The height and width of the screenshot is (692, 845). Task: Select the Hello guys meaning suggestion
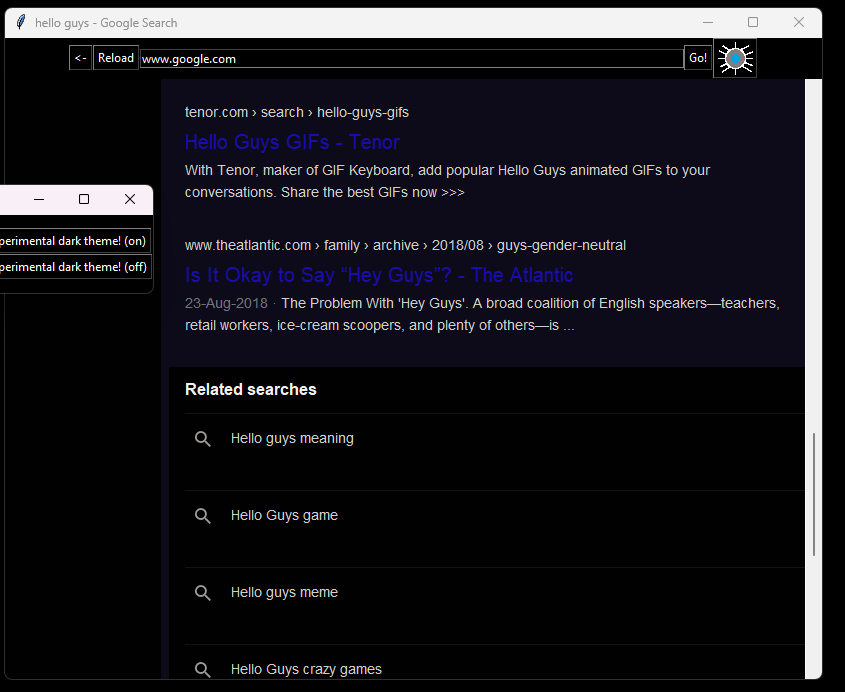[292, 438]
